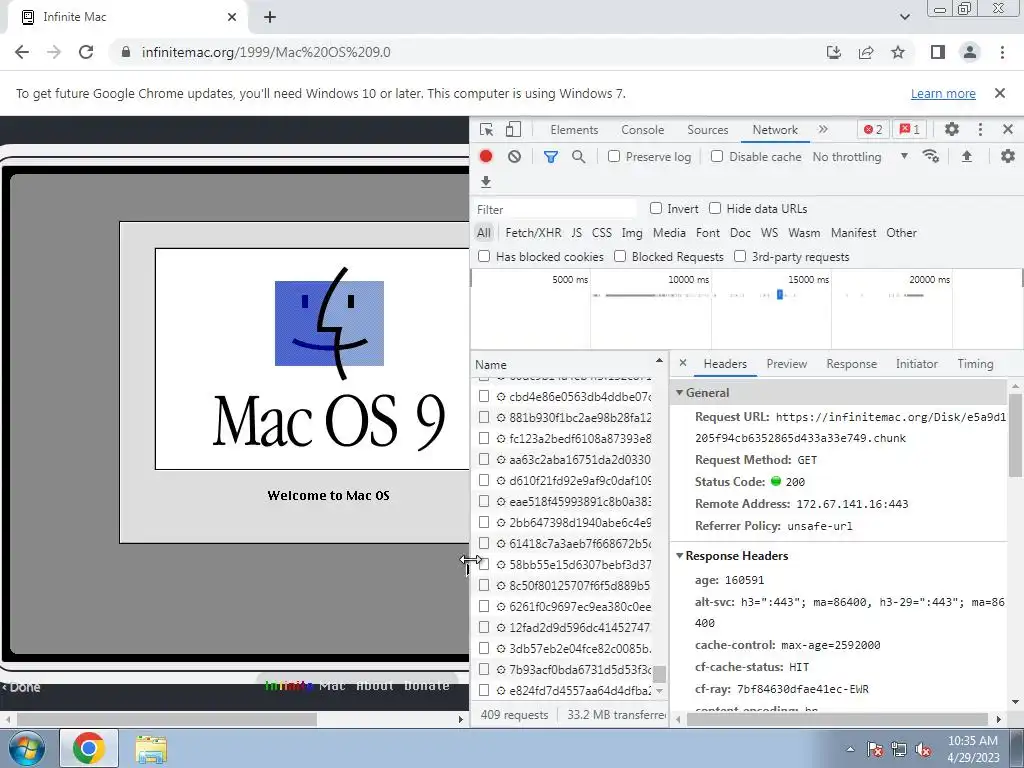Check Hide data URLs checkbox
Screen dimensions: 1024x768
click(715, 208)
